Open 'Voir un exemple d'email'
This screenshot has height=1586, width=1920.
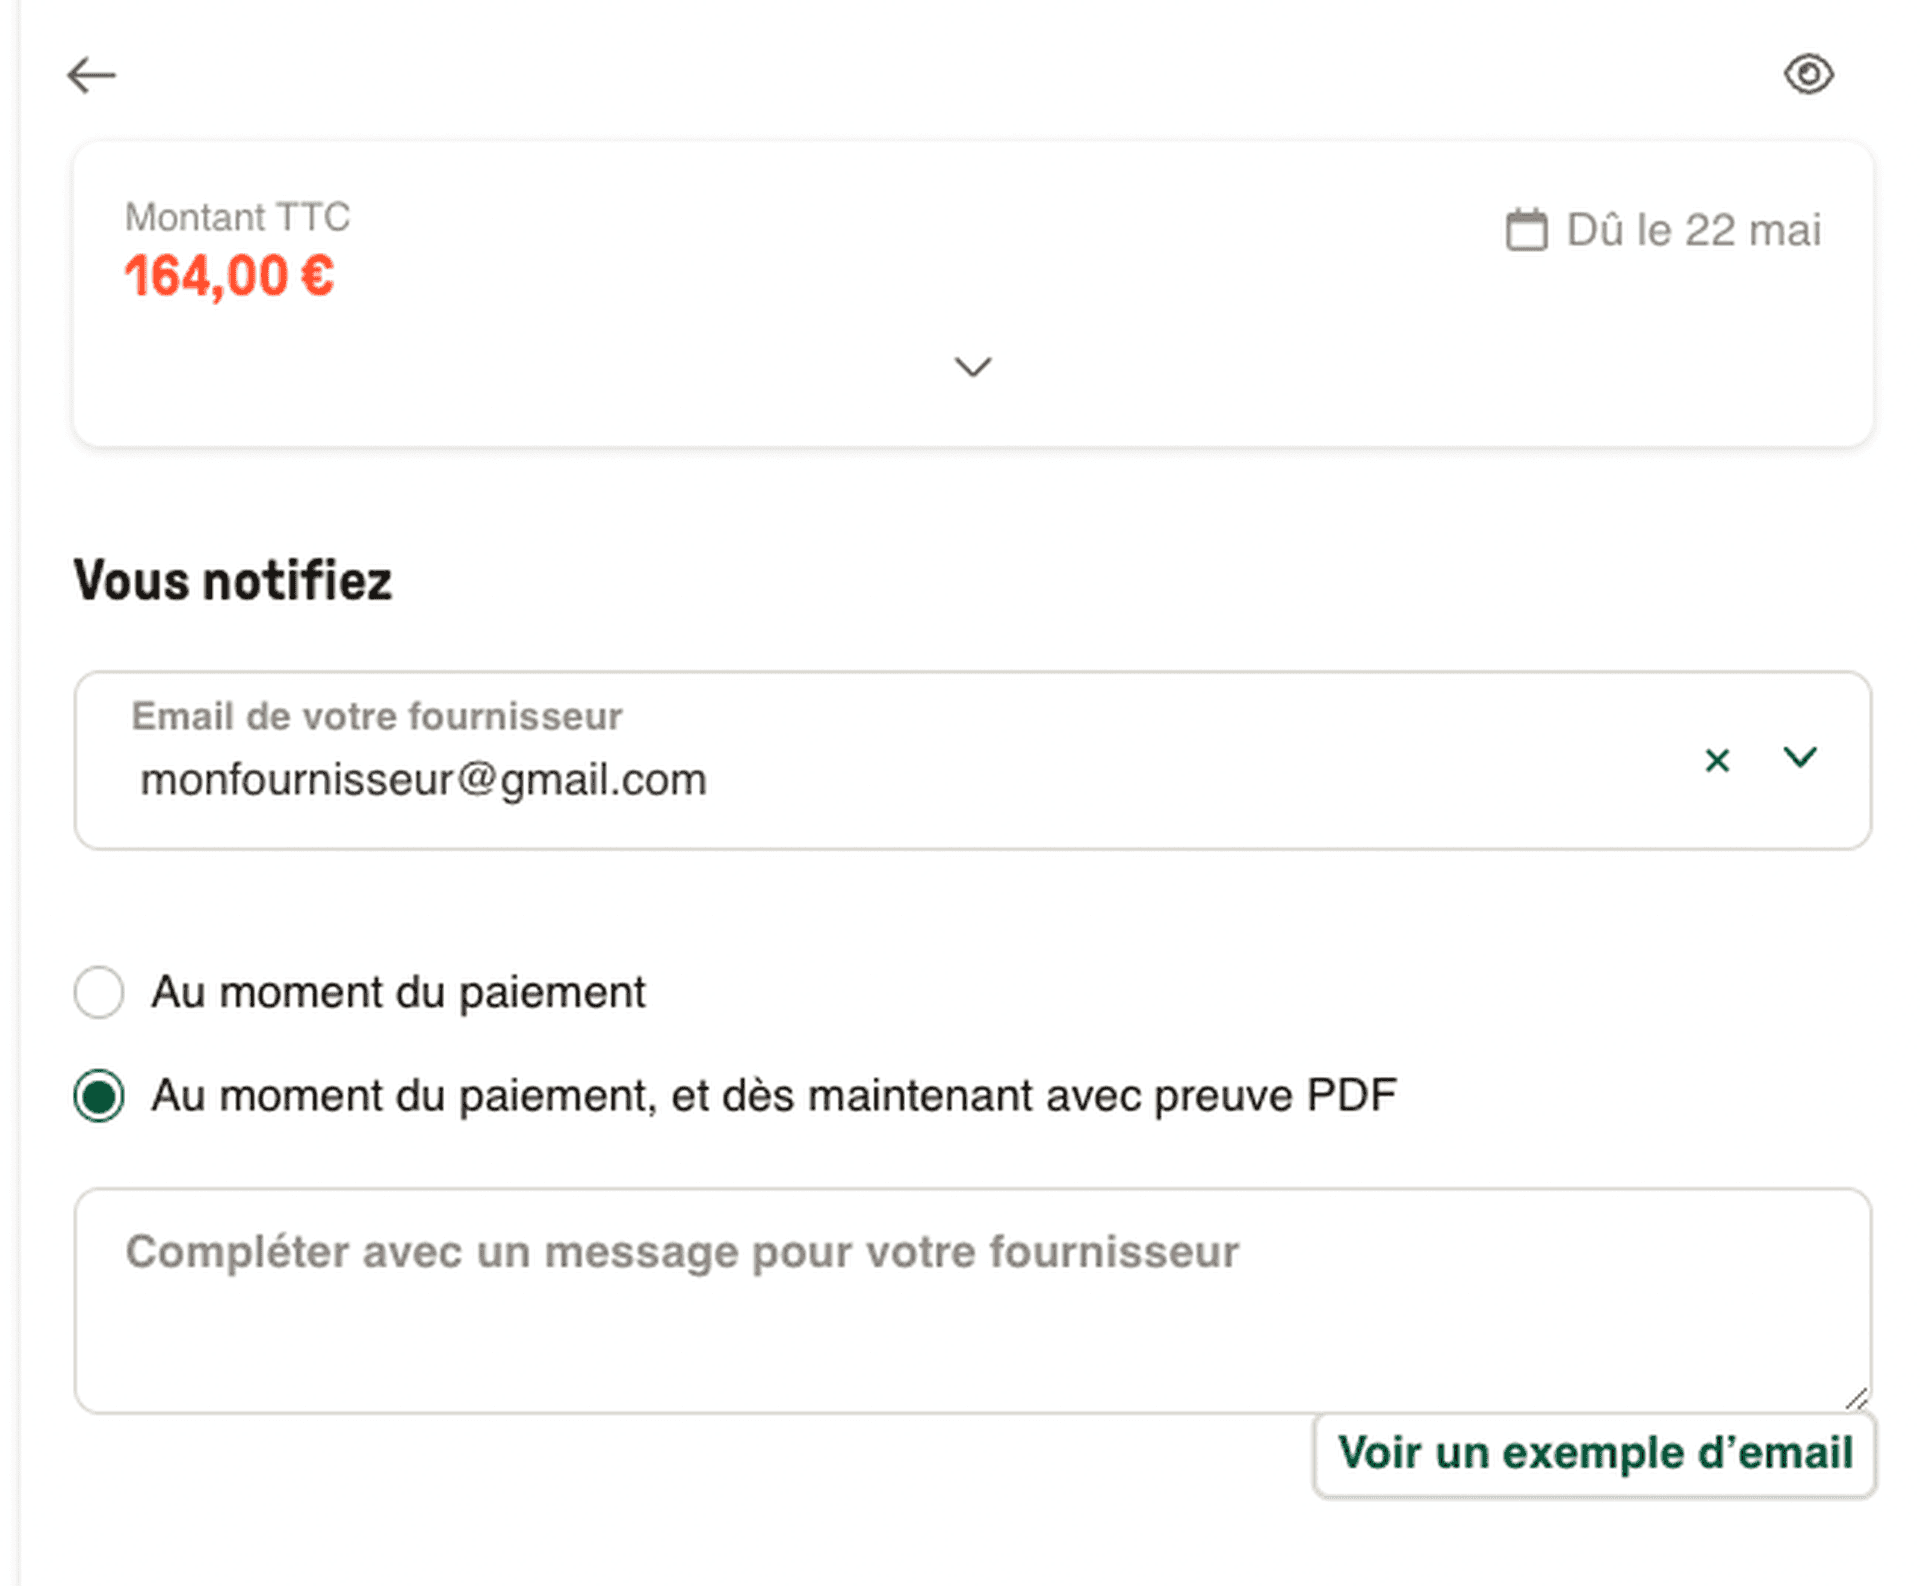tap(1595, 1452)
